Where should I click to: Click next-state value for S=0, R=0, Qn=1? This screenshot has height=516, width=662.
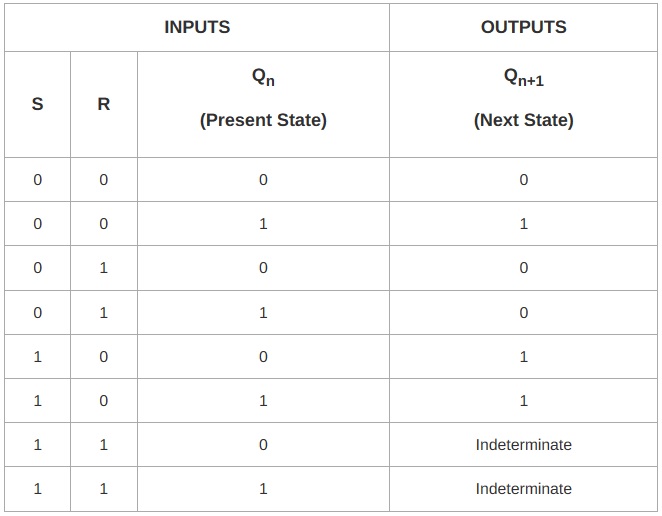click(x=524, y=224)
